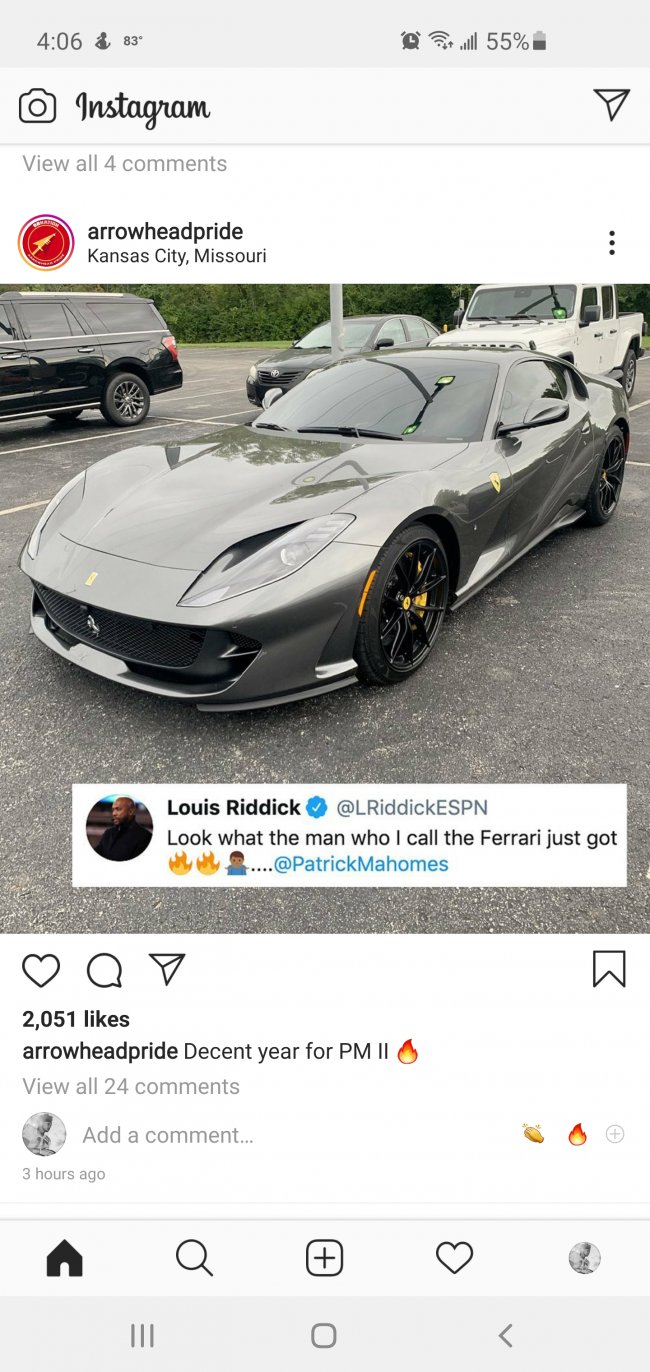The width and height of the screenshot is (650, 1372).
Task: Click View all 4 comments
Action: 125,163
